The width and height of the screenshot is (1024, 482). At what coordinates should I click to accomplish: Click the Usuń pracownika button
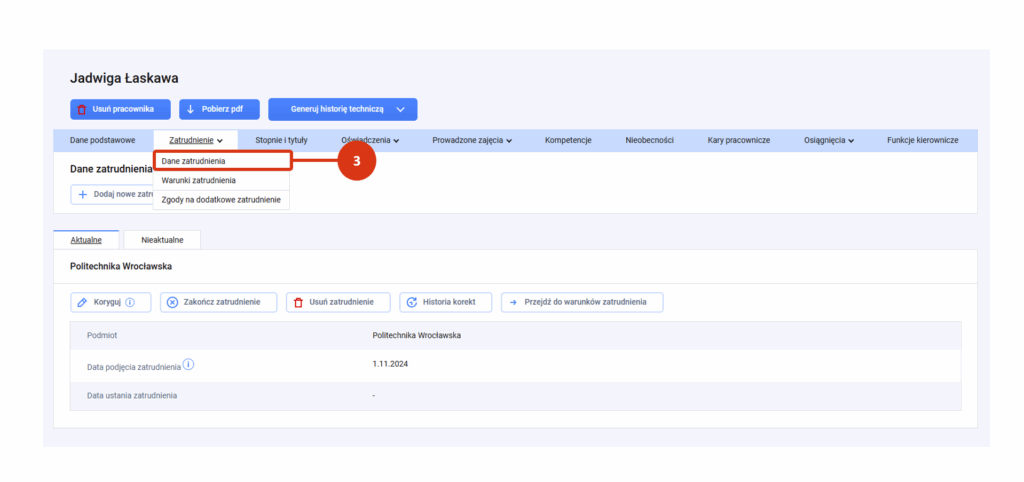click(x=120, y=110)
